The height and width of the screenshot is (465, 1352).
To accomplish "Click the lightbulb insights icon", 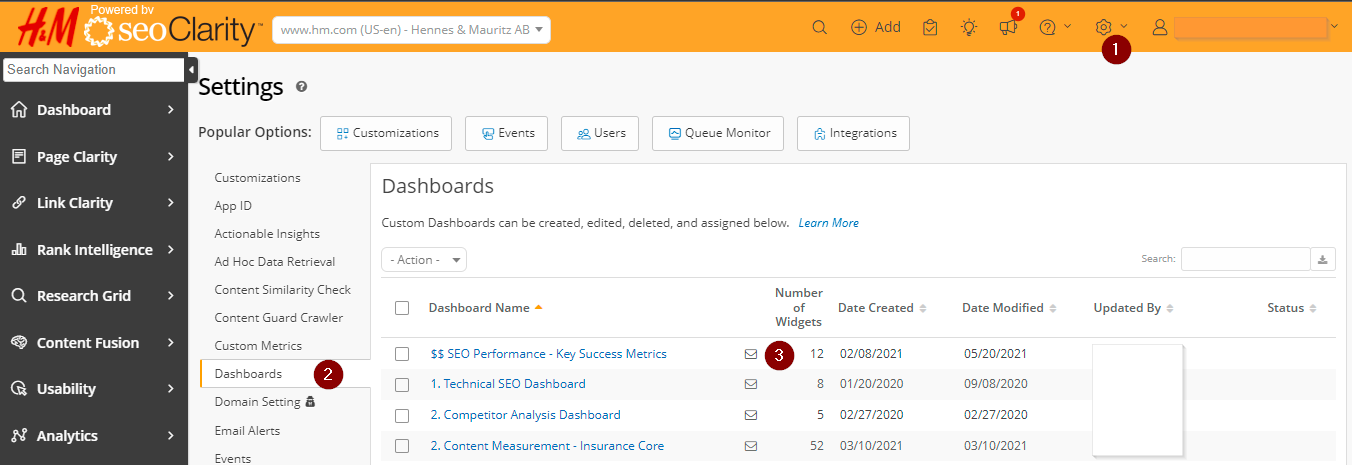I will (x=969, y=27).
